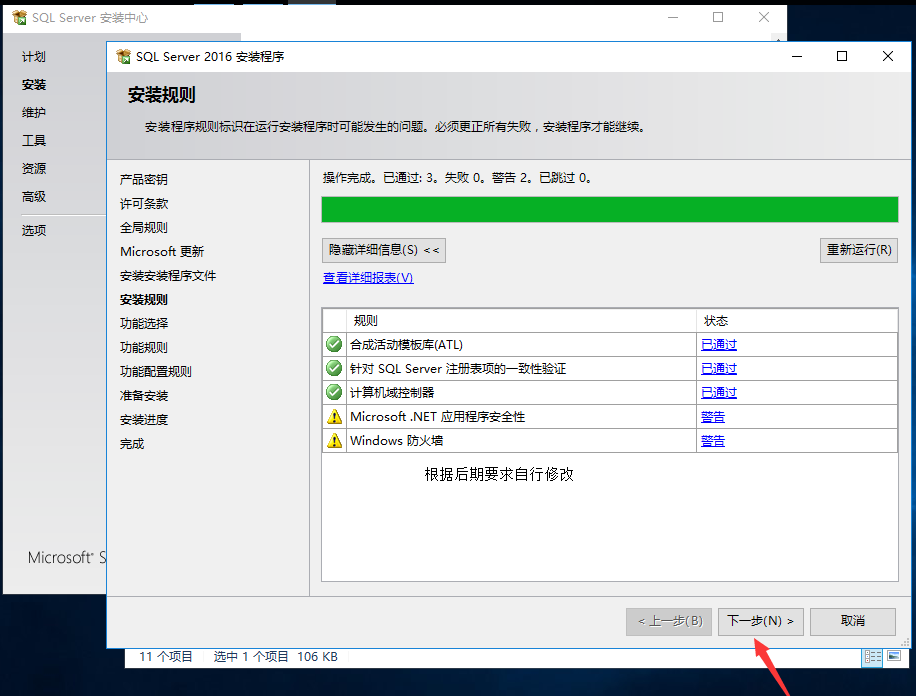Image resolution: width=916 pixels, height=696 pixels.
Task: Select the 计算机域控制器 rule row
Action: (x=610, y=393)
